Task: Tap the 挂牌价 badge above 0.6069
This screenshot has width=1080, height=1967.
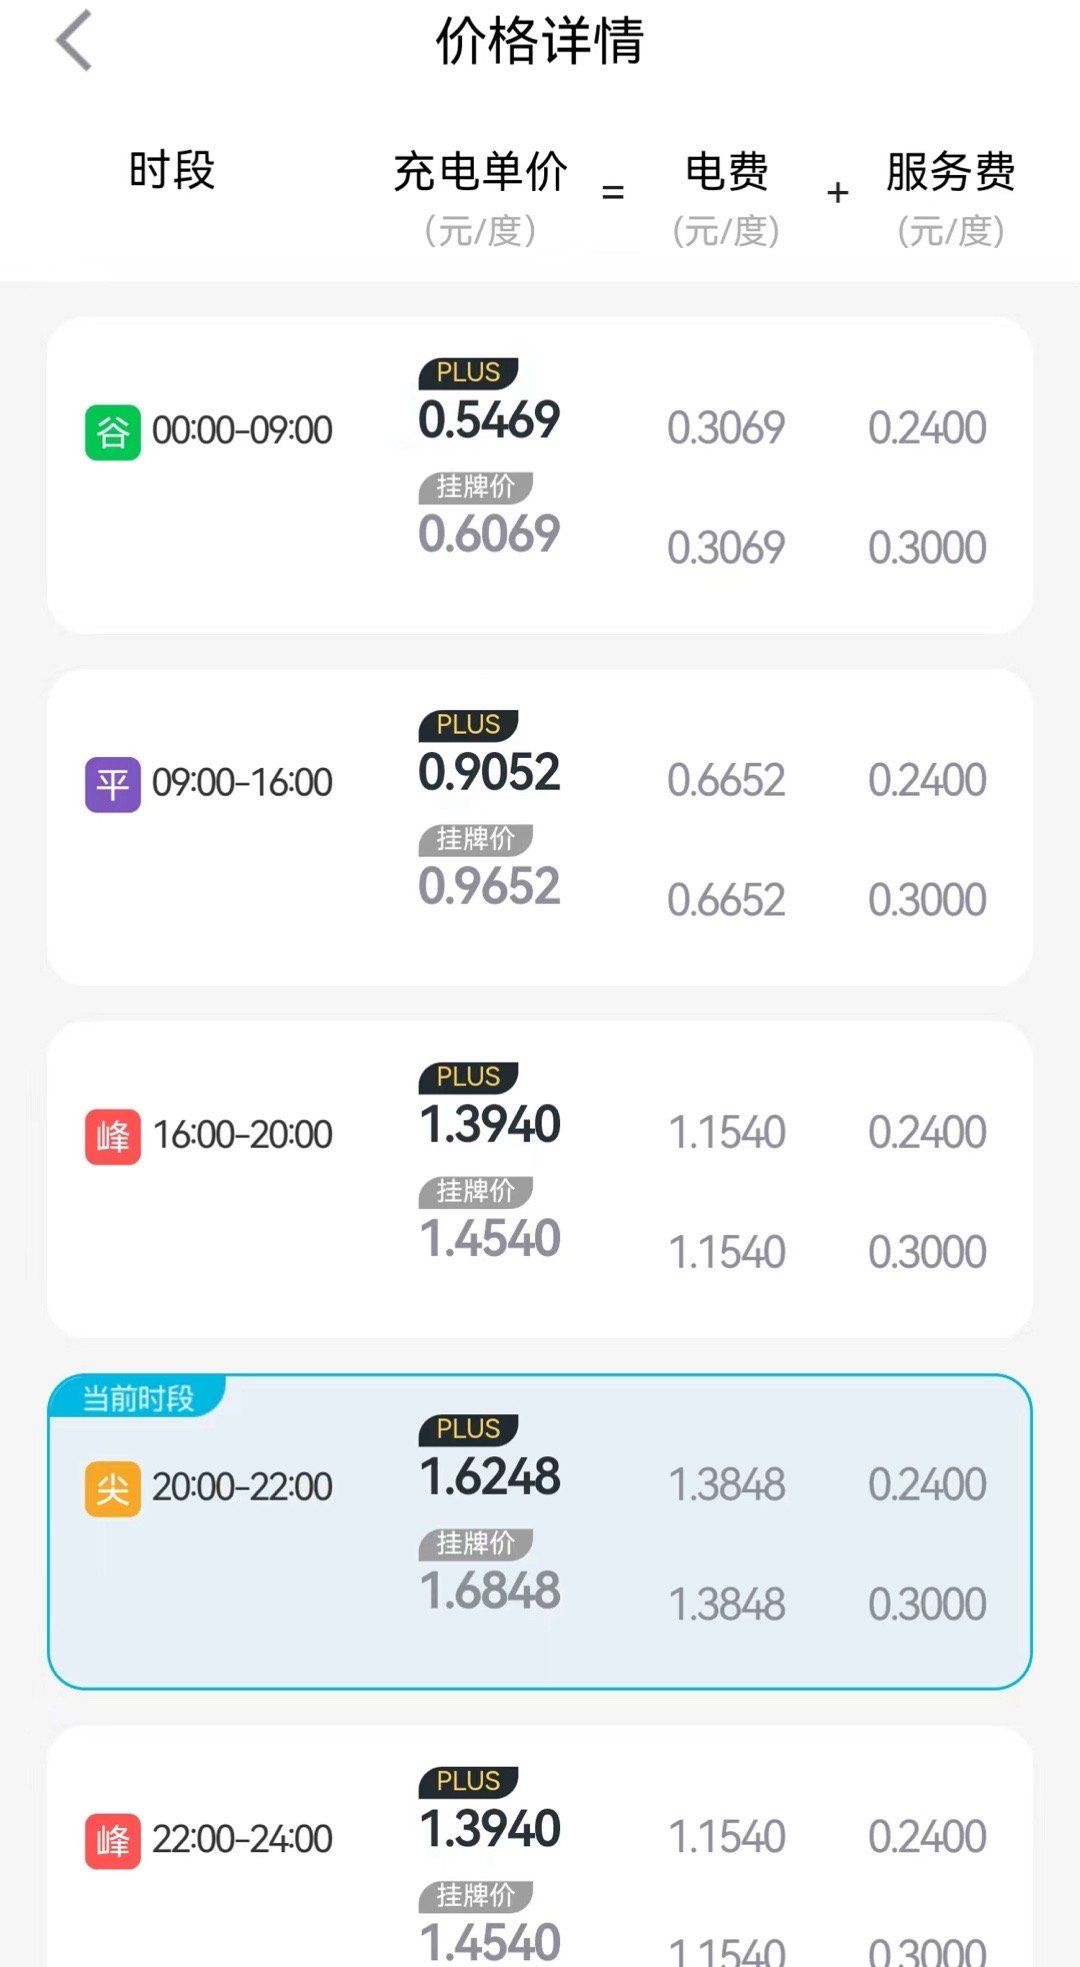Action: [x=475, y=487]
